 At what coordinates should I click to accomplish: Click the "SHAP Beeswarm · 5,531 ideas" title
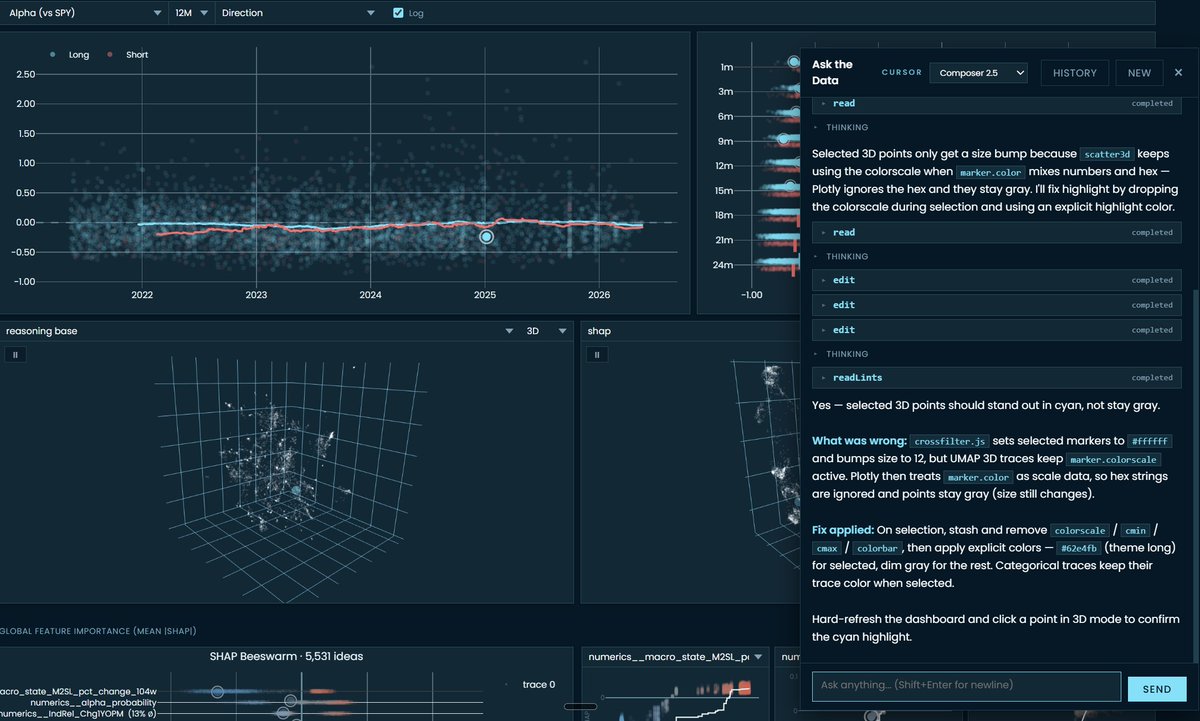(x=286, y=656)
